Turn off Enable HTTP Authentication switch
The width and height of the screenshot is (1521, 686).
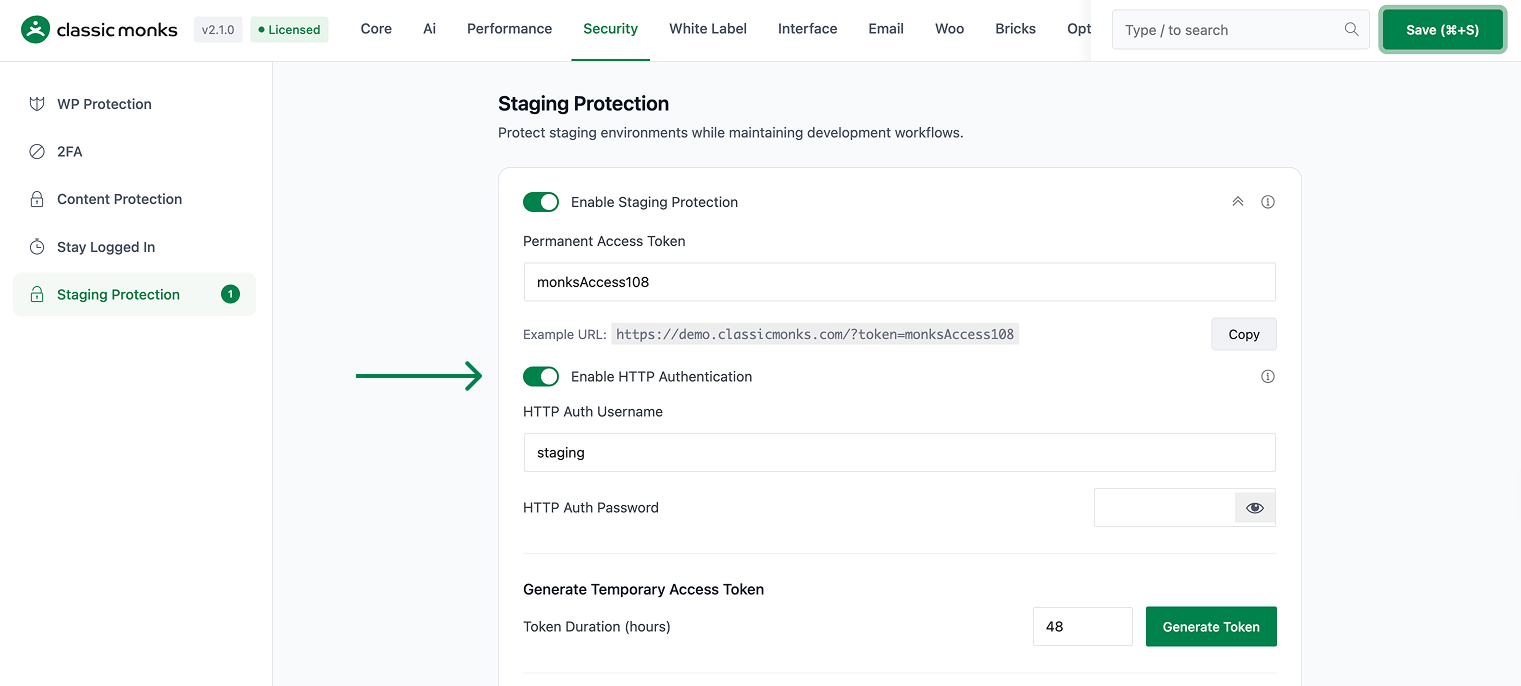pos(541,377)
